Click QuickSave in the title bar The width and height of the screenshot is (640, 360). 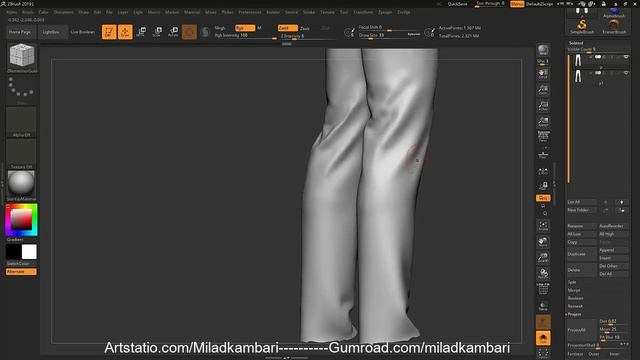coord(458,4)
